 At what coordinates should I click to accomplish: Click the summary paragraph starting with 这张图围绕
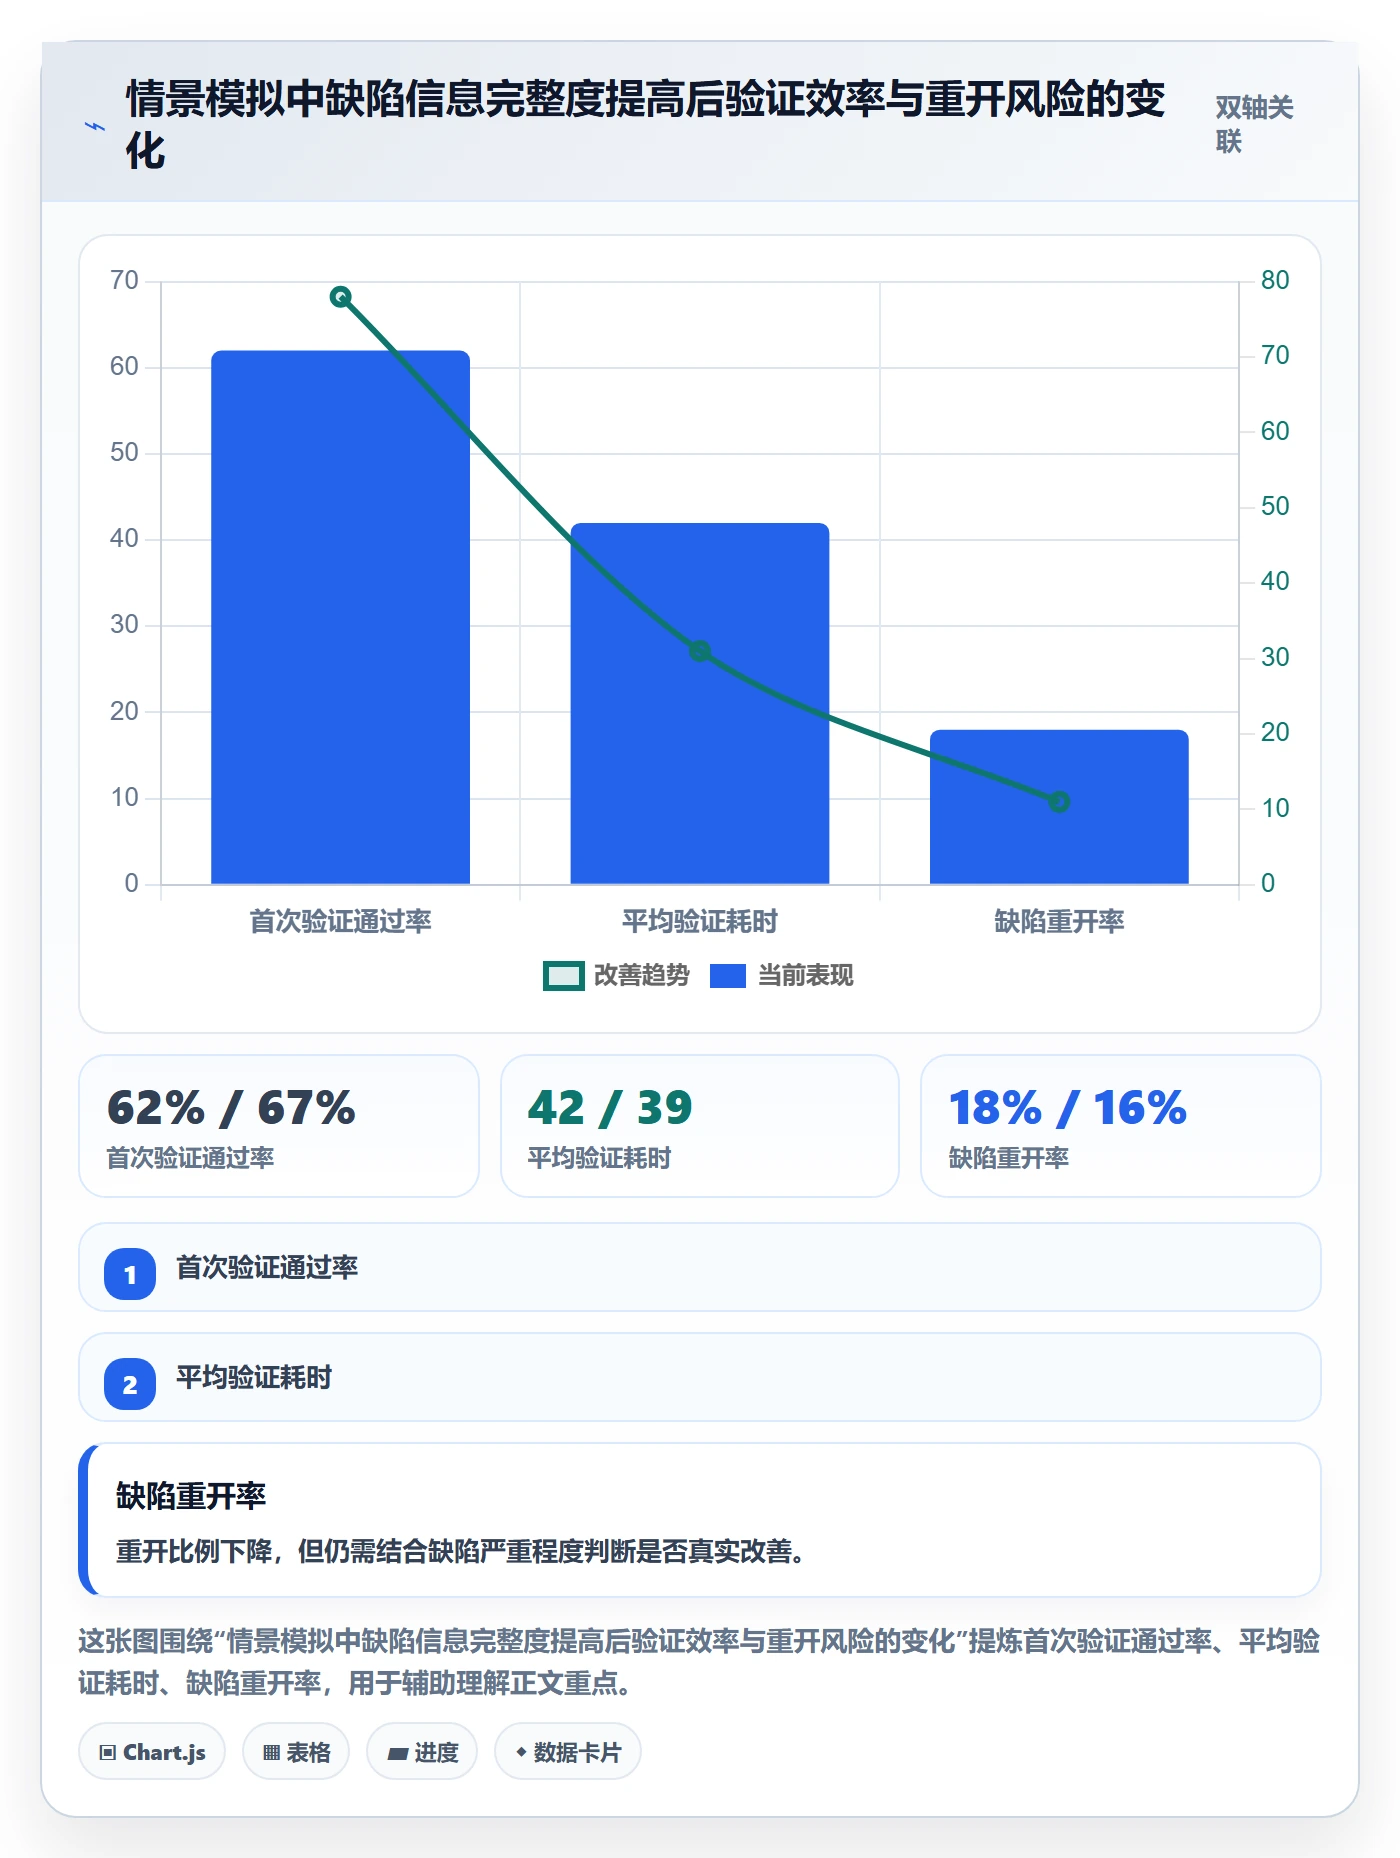[699, 1662]
